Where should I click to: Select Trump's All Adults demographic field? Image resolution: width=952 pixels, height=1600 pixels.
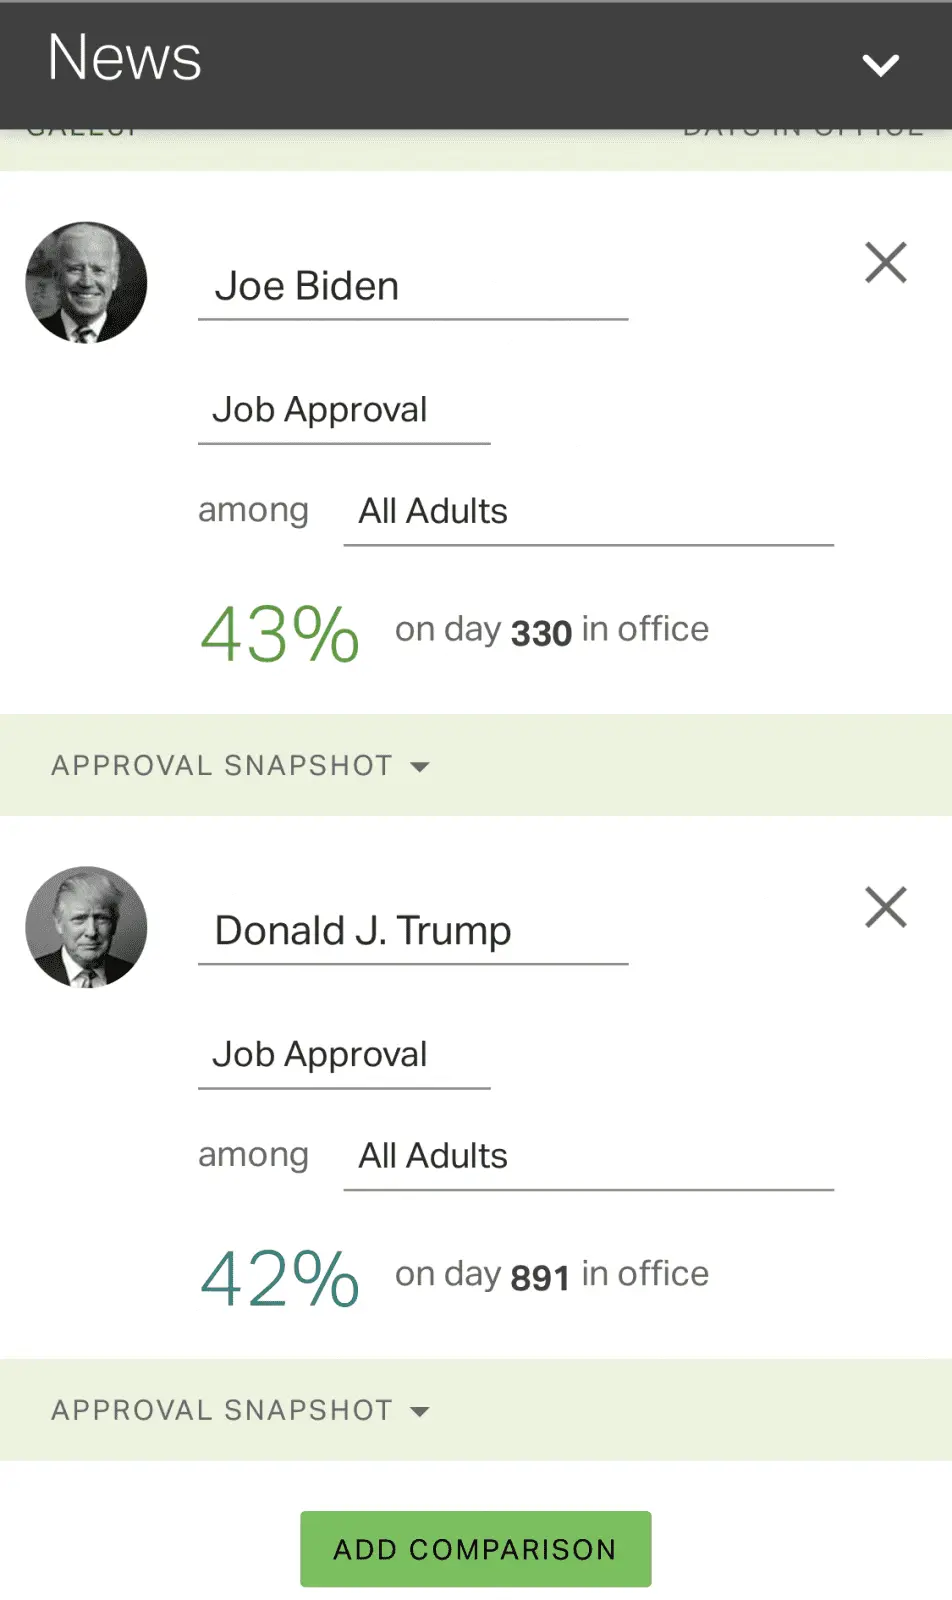pyautogui.click(x=588, y=1157)
